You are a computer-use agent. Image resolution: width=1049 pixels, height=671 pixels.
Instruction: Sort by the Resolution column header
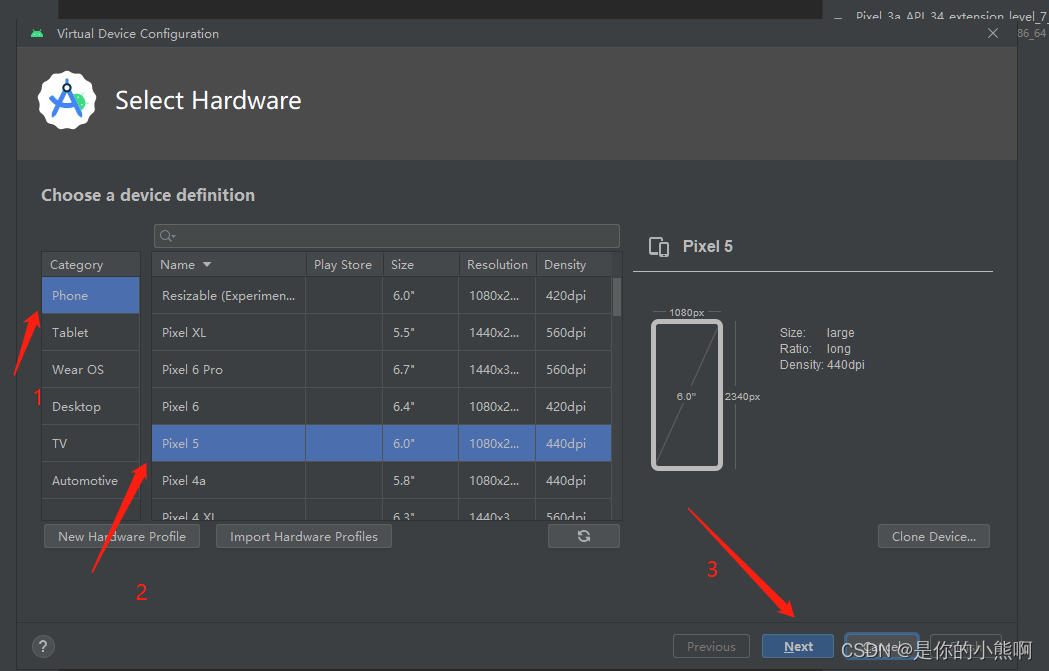[x=497, y=265]
